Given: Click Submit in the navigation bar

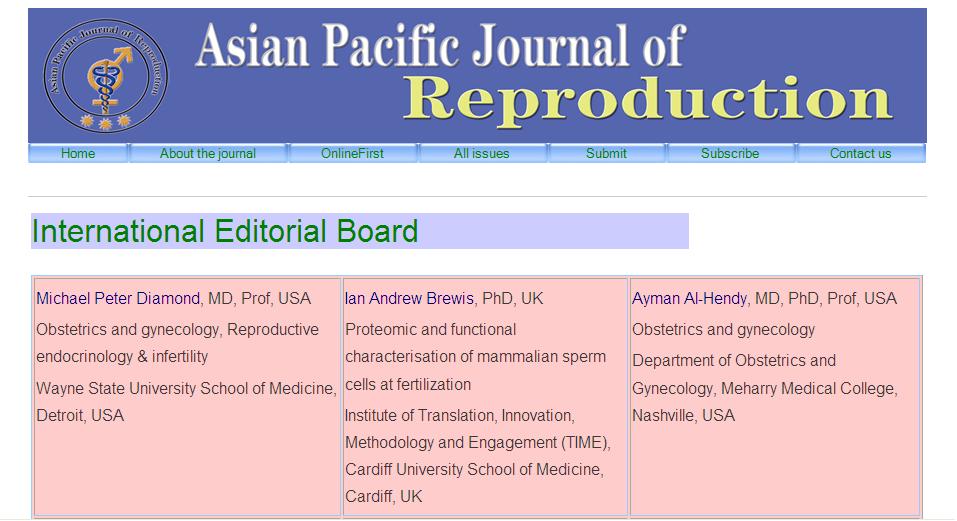Looking at the screenshot, I should (x=606, y=153).
